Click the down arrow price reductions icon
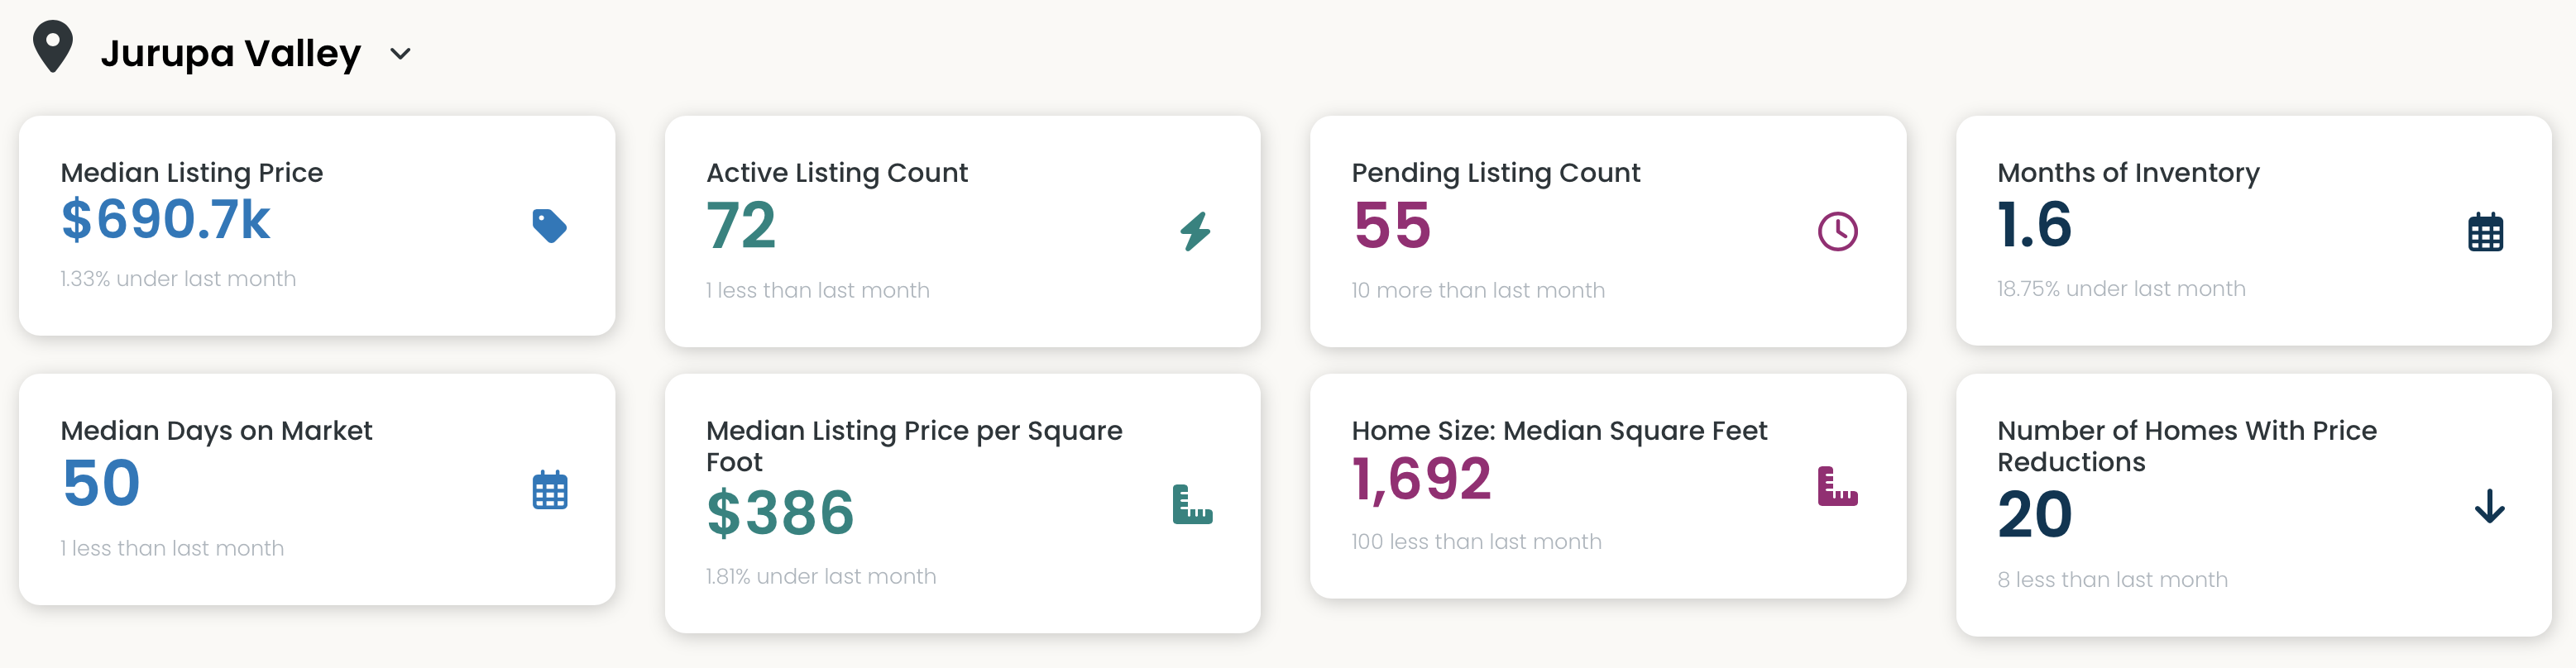Viewport: 2576px width, 668px height. [x=2489, y=506]
